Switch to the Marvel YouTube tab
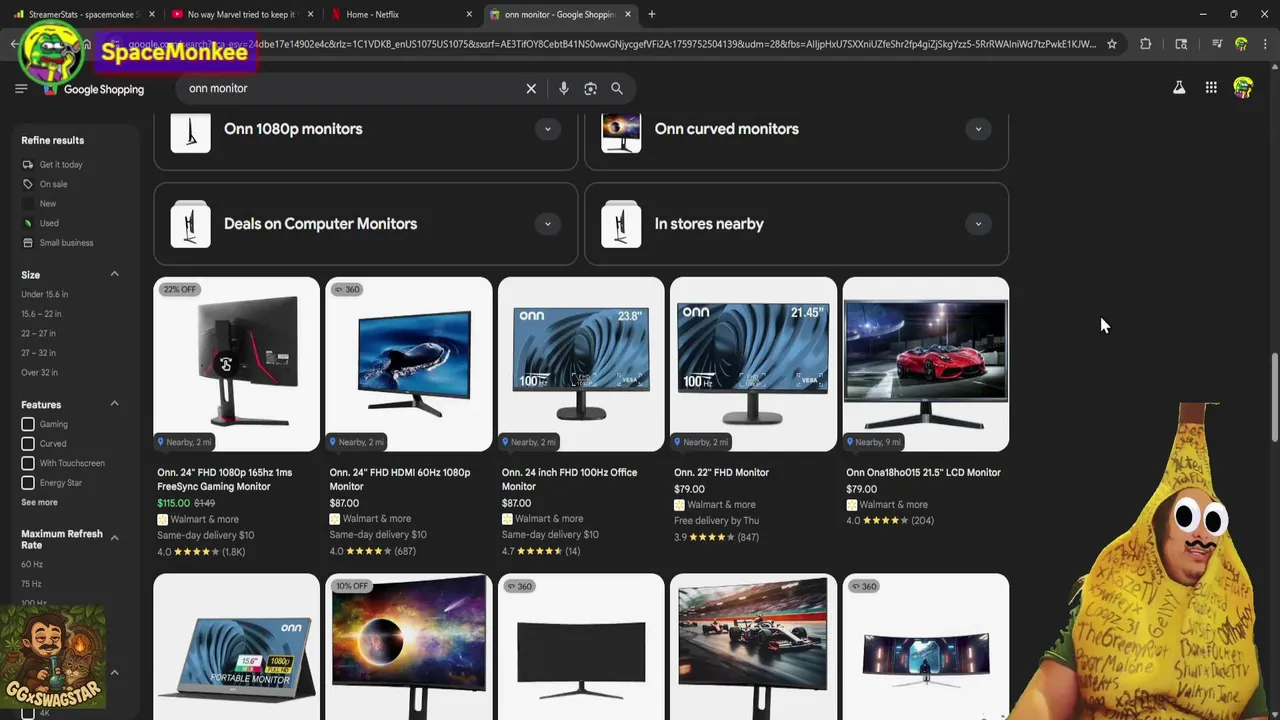This screenshot has height=720, width=1280. (x=242, y=14)
